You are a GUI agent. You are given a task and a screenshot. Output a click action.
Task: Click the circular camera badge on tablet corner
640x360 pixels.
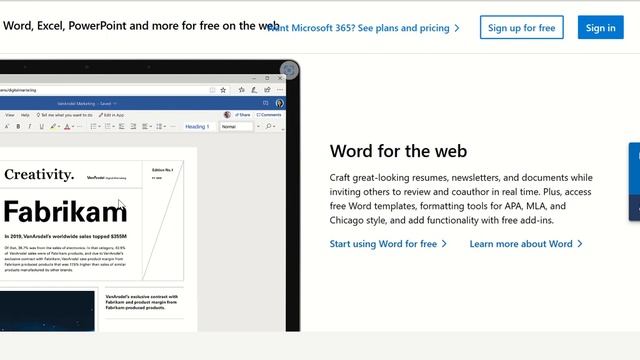point(289,70)
